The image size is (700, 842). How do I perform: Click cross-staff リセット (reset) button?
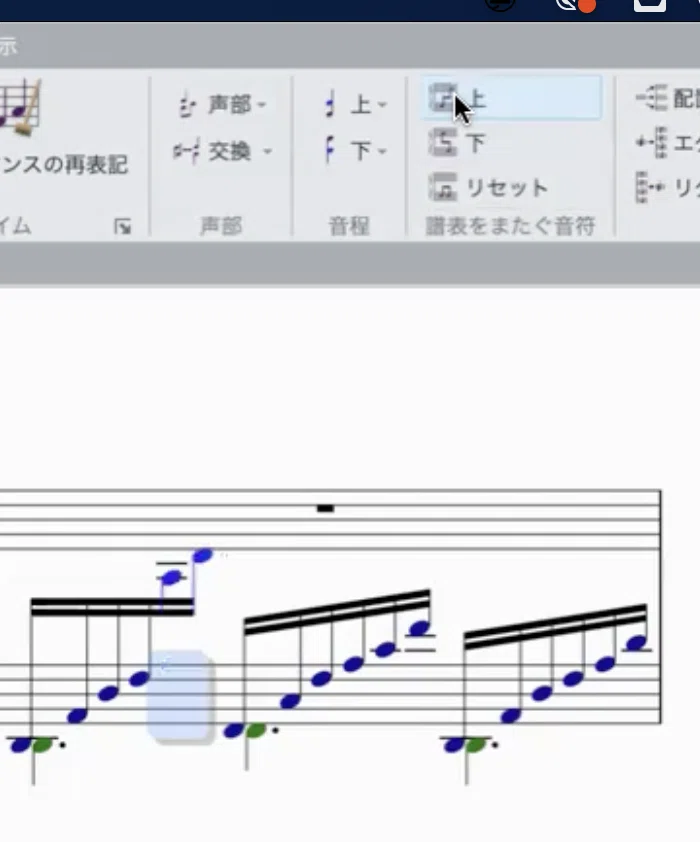(x=488, y=187)
